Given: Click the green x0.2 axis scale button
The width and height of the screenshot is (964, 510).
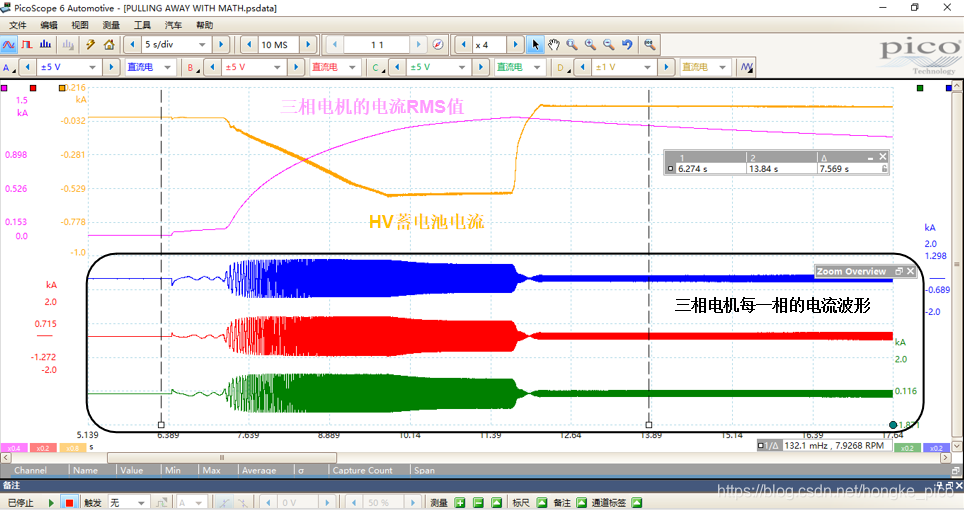Looking at the screenshot, I should (907, 448).
